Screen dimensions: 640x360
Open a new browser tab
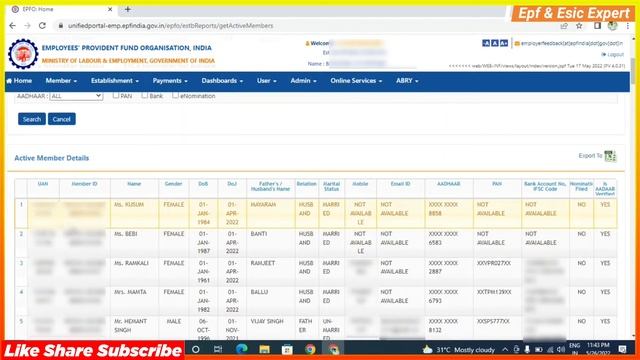[128, 9]
